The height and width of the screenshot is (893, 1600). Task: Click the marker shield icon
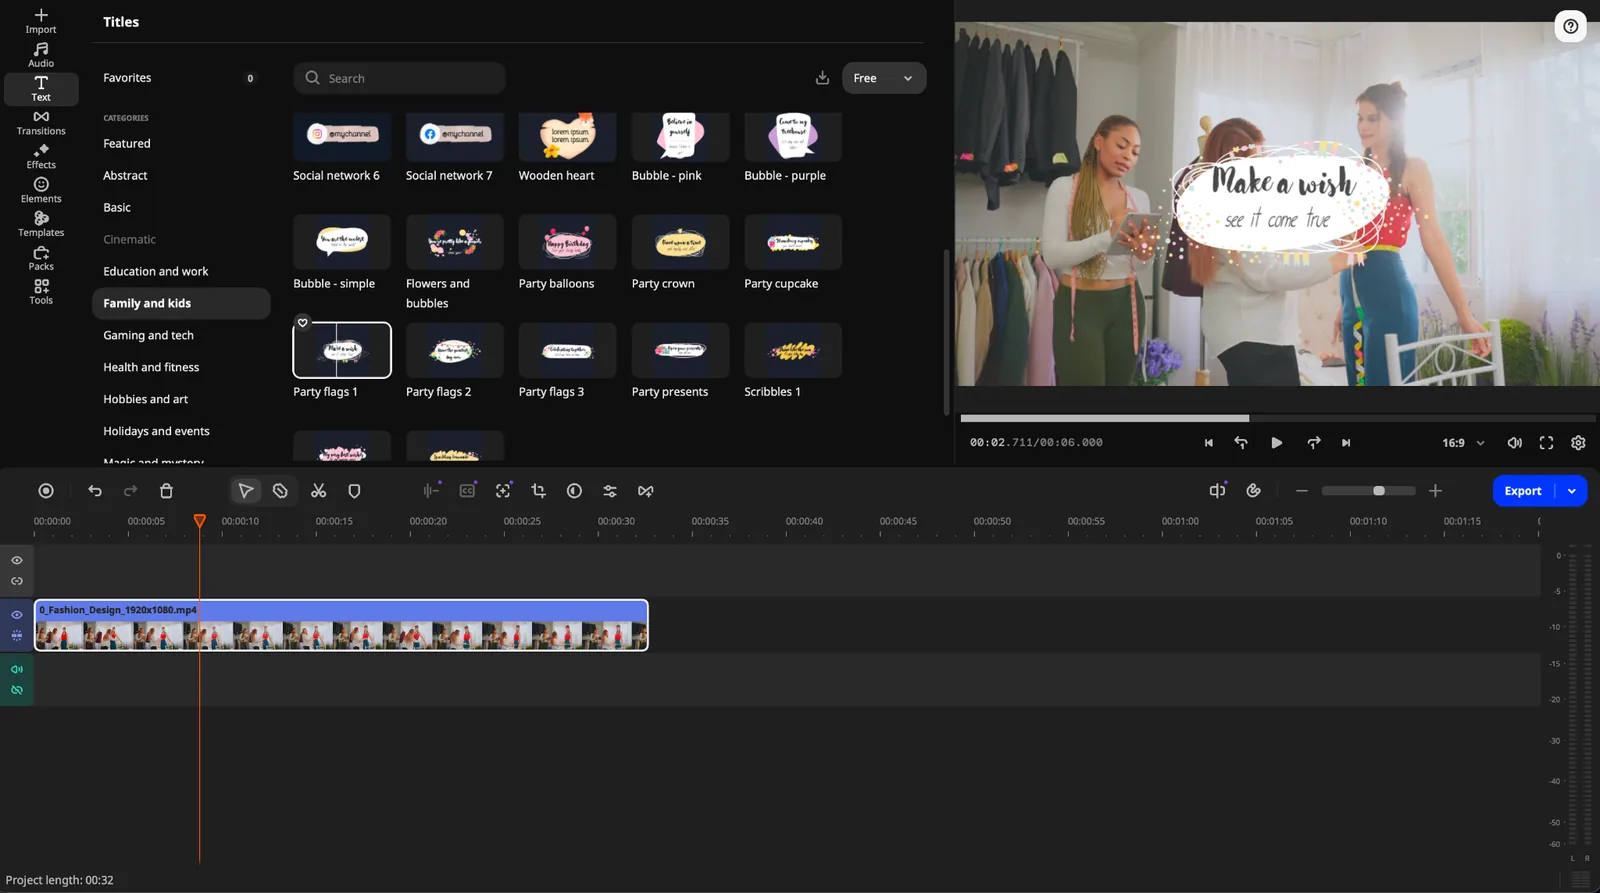pos(354,491)
